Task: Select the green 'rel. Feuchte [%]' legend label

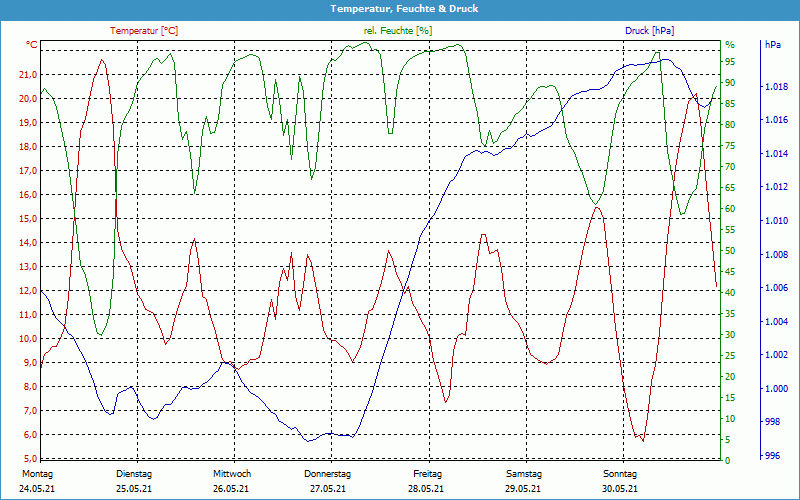Action: pyautogui.click(x=398, y=31)
